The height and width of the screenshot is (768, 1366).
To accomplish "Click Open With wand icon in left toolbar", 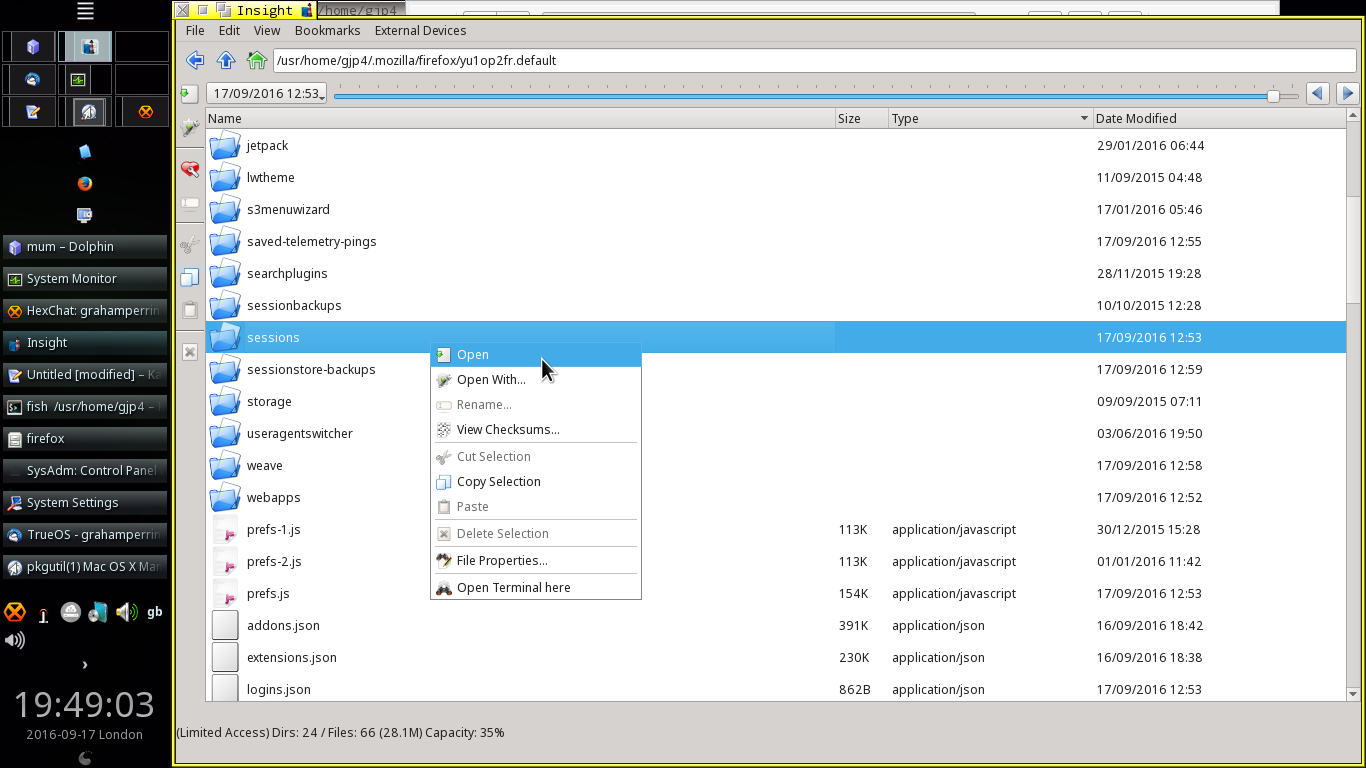I will click(x=190, y=129).
